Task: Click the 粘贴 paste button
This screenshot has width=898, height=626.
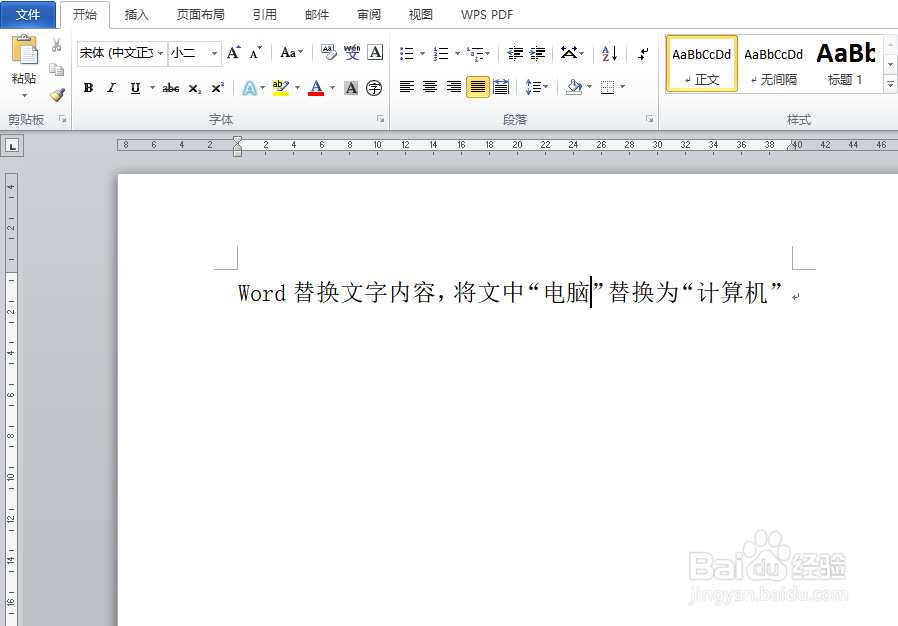Action: pyautogui.click(x=24, y=60)
